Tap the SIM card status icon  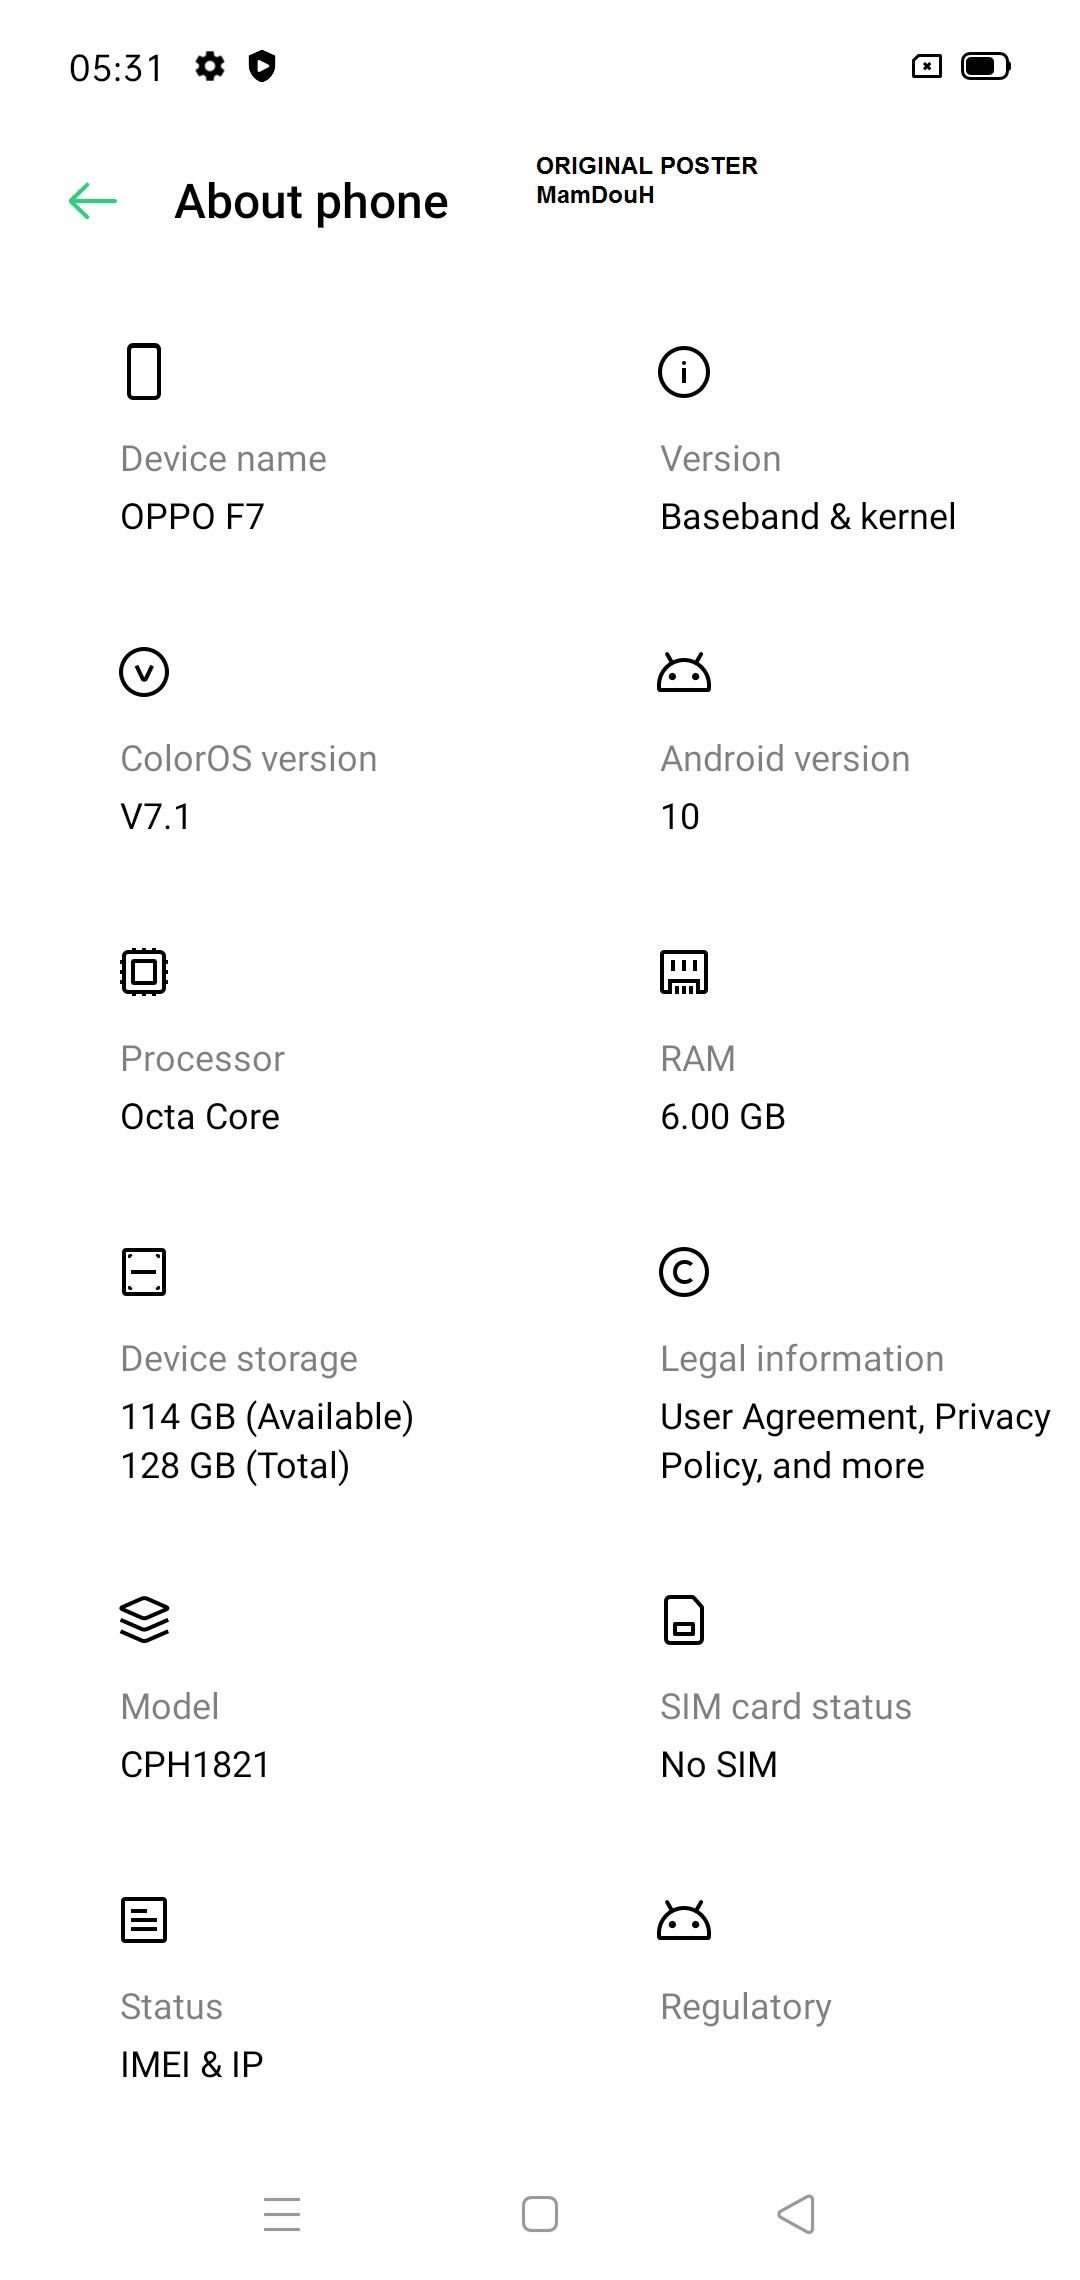pos(684,1620)
